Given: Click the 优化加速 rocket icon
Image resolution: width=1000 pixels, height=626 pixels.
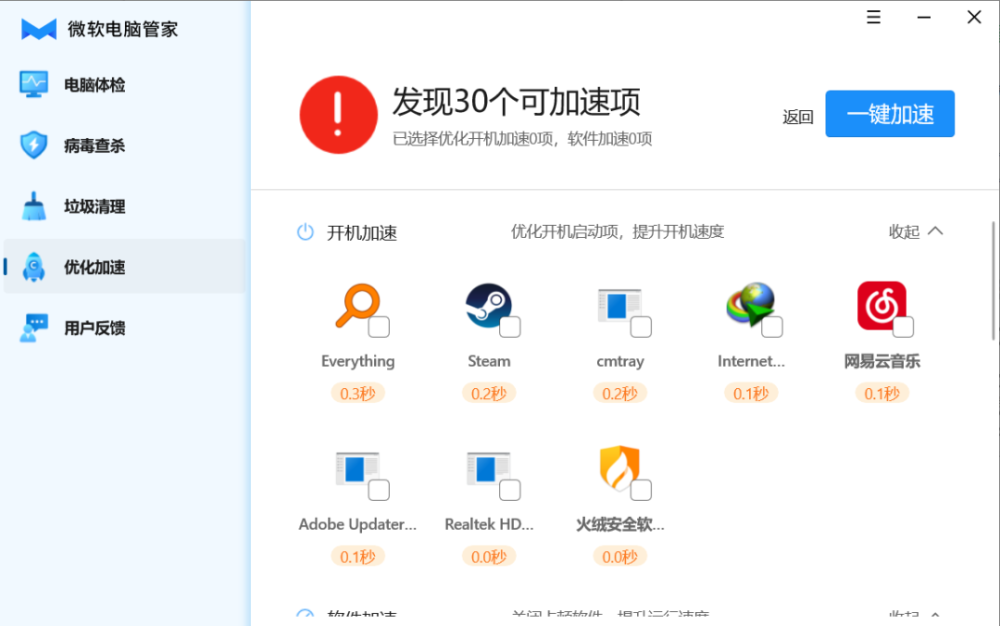Looking at the screenshot, I should [33, 266].
